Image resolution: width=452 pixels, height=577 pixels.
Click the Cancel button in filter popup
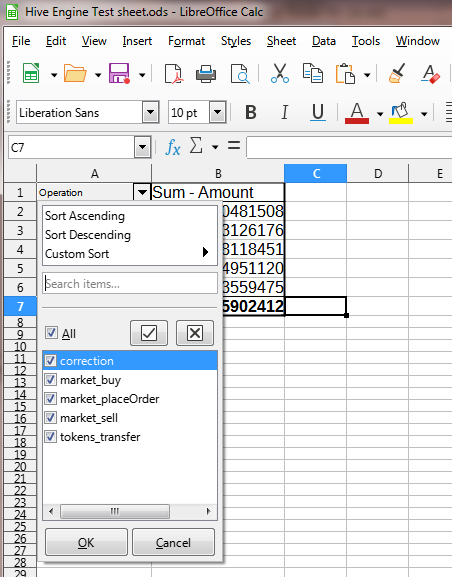click(x=173, y=542)
